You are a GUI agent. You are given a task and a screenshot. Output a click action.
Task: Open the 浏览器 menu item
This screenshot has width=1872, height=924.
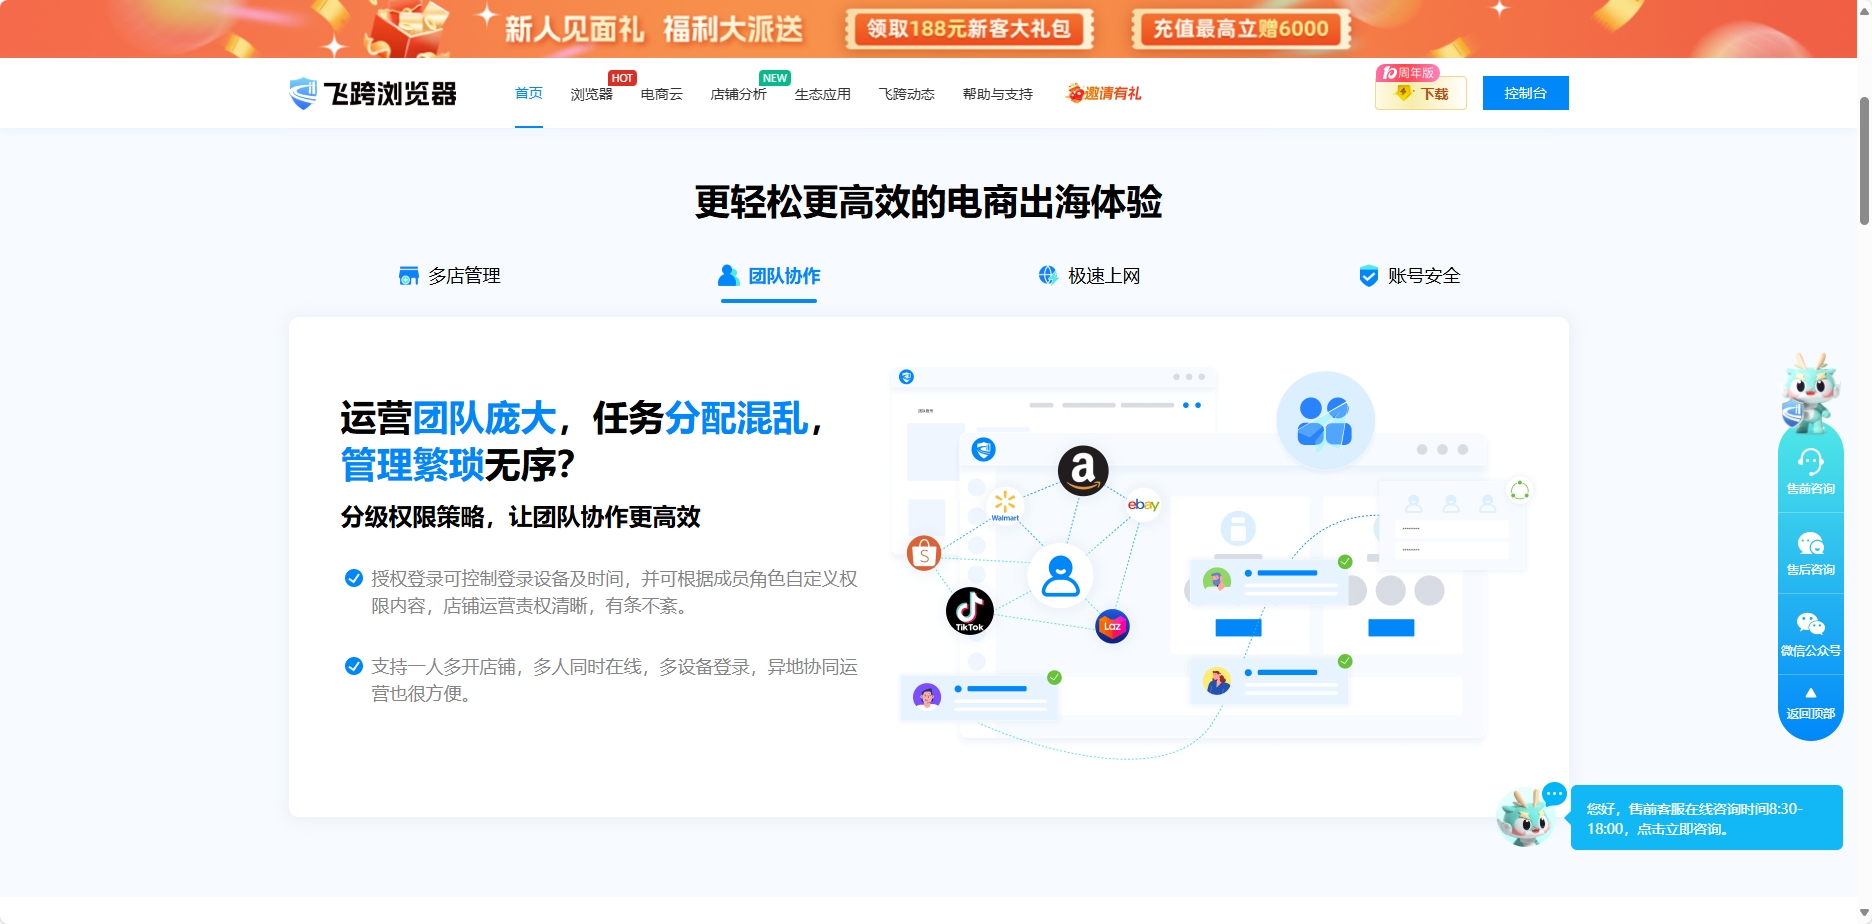[591, 94]
